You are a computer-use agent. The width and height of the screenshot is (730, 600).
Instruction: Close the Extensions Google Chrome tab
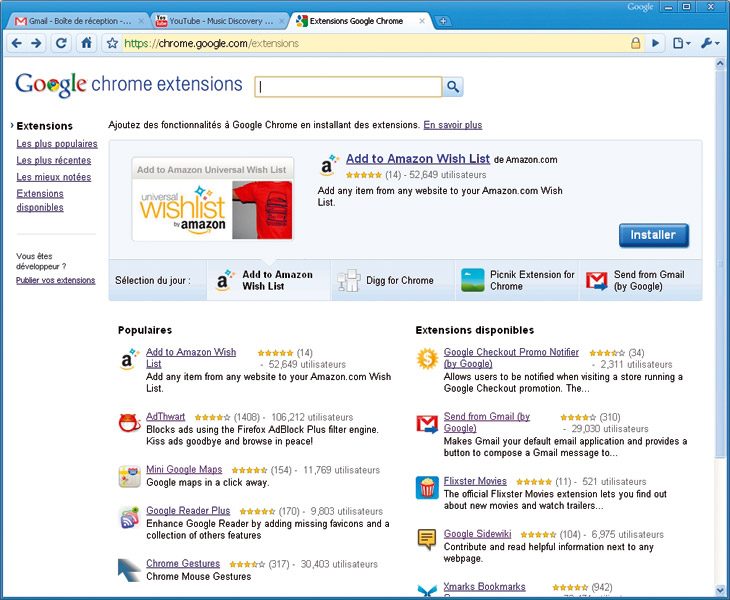click(422, 21)
